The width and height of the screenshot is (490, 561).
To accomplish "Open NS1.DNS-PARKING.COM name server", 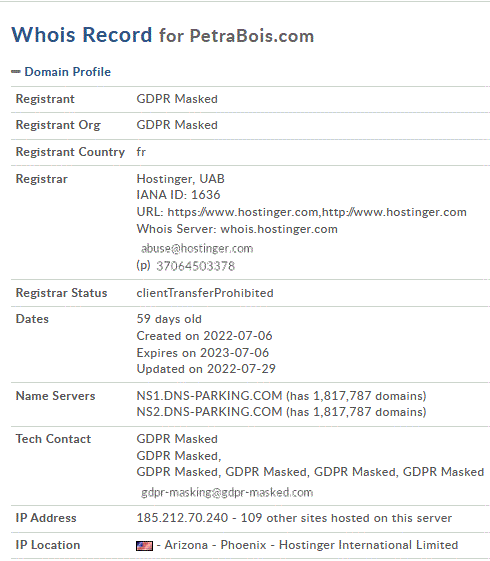I will click(210, 396).
